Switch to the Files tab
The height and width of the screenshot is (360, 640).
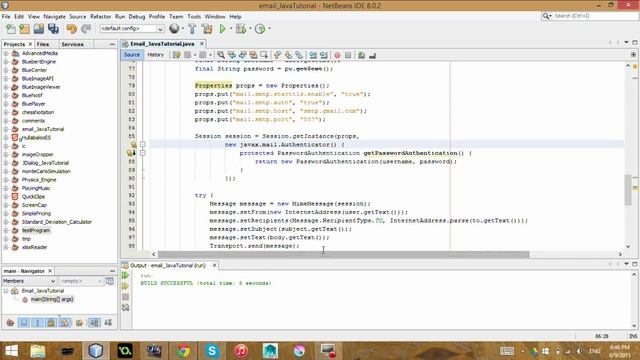tap(42, 44)
